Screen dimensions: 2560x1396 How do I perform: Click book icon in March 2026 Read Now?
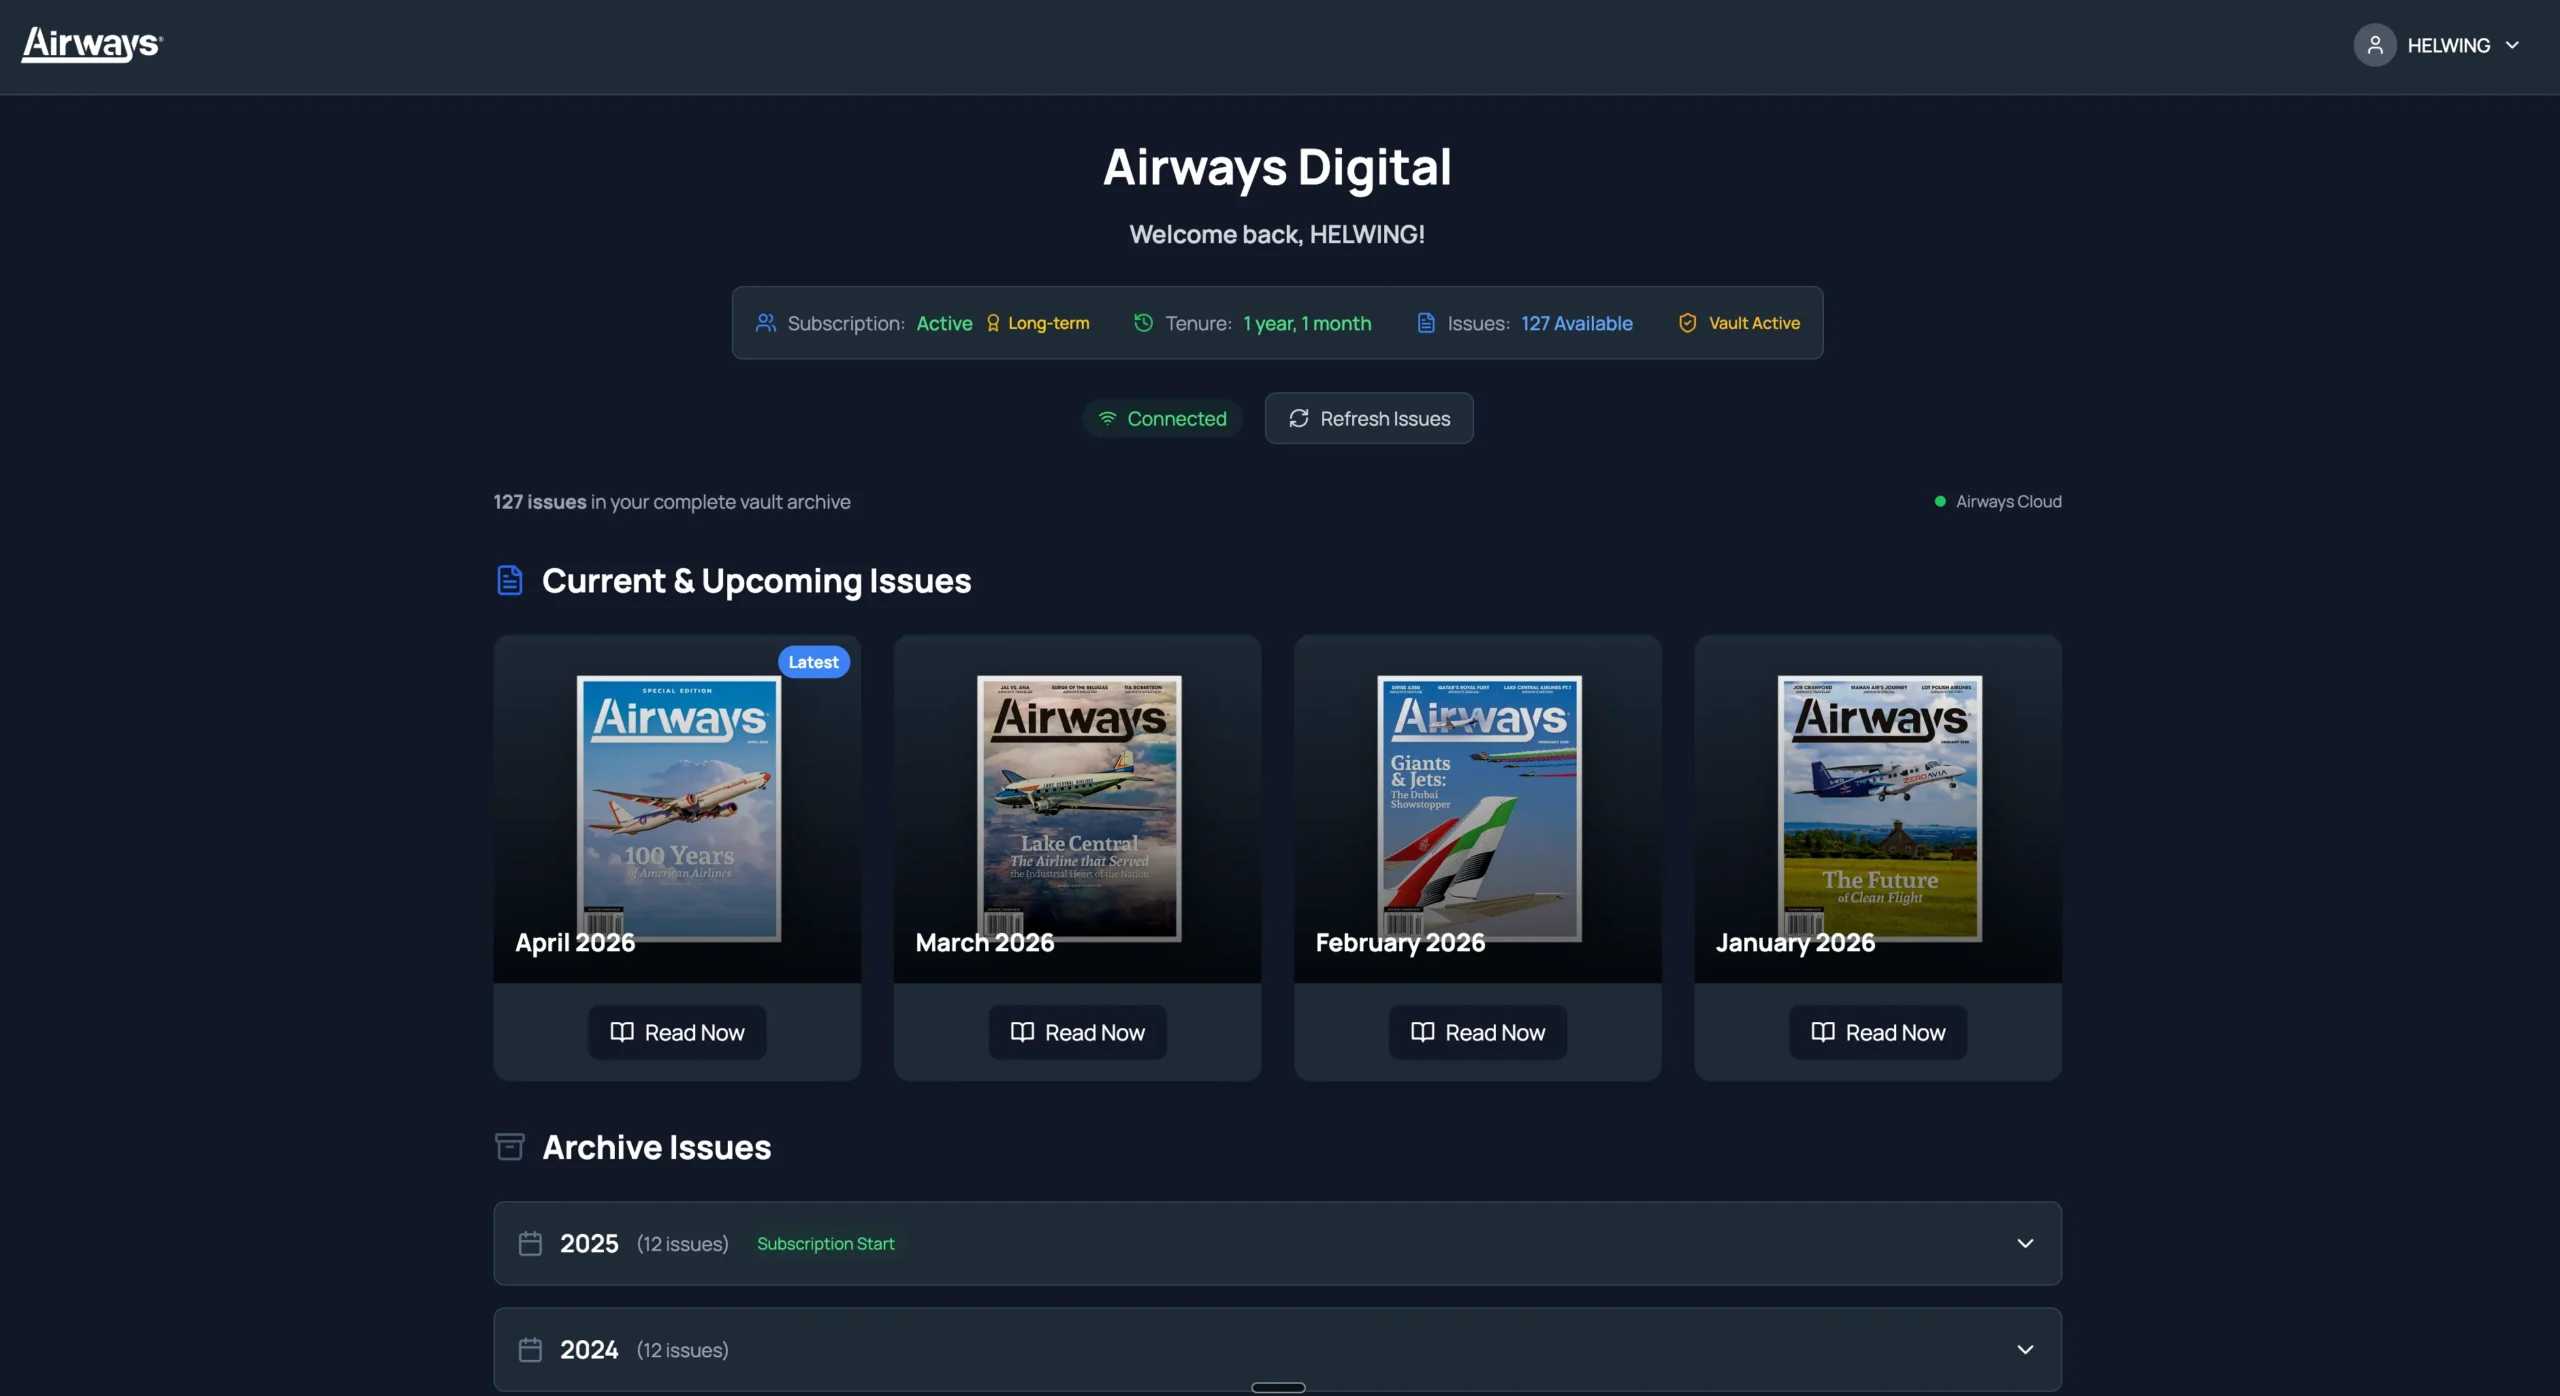coord(1022,1032)
